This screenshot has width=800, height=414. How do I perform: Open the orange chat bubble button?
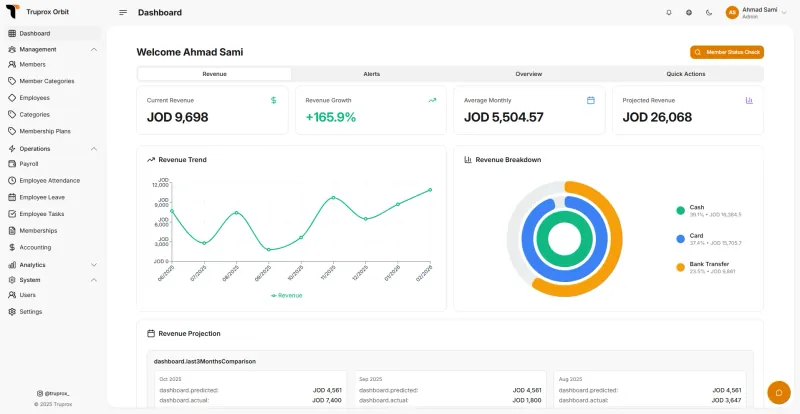[779, 393]
